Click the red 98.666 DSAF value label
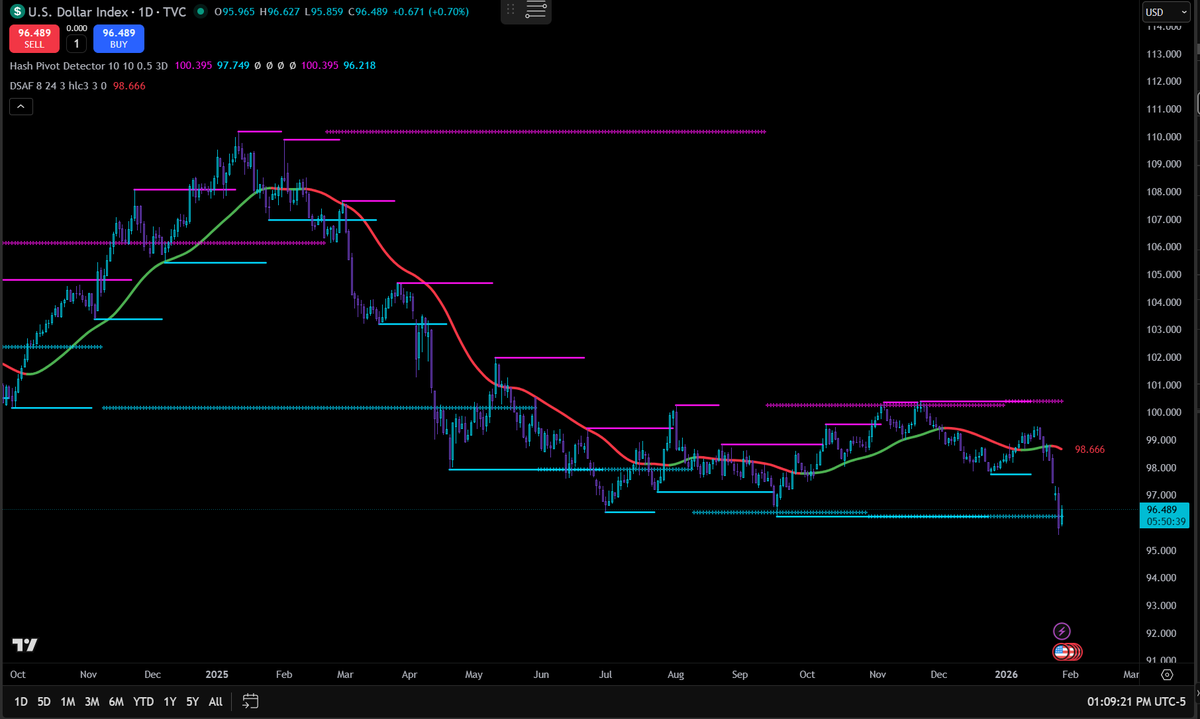The image size is (1200, 719). 1089,450
